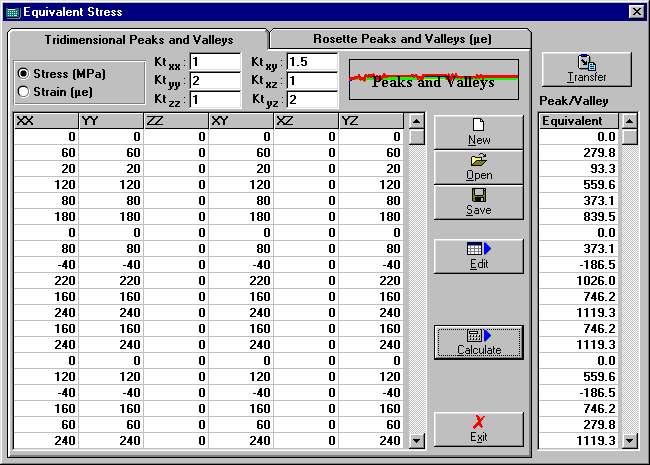Click the Kt yz input field

311,100
